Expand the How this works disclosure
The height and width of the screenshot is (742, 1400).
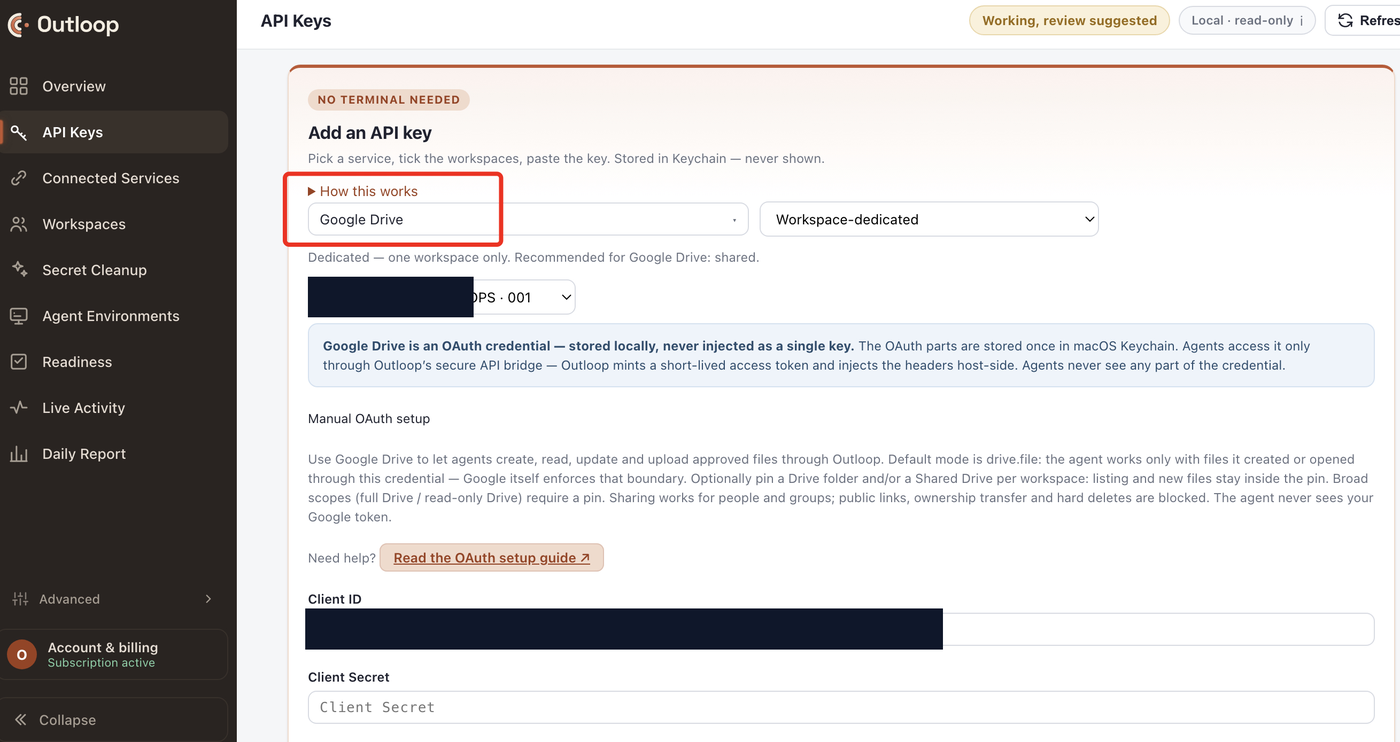363,191
